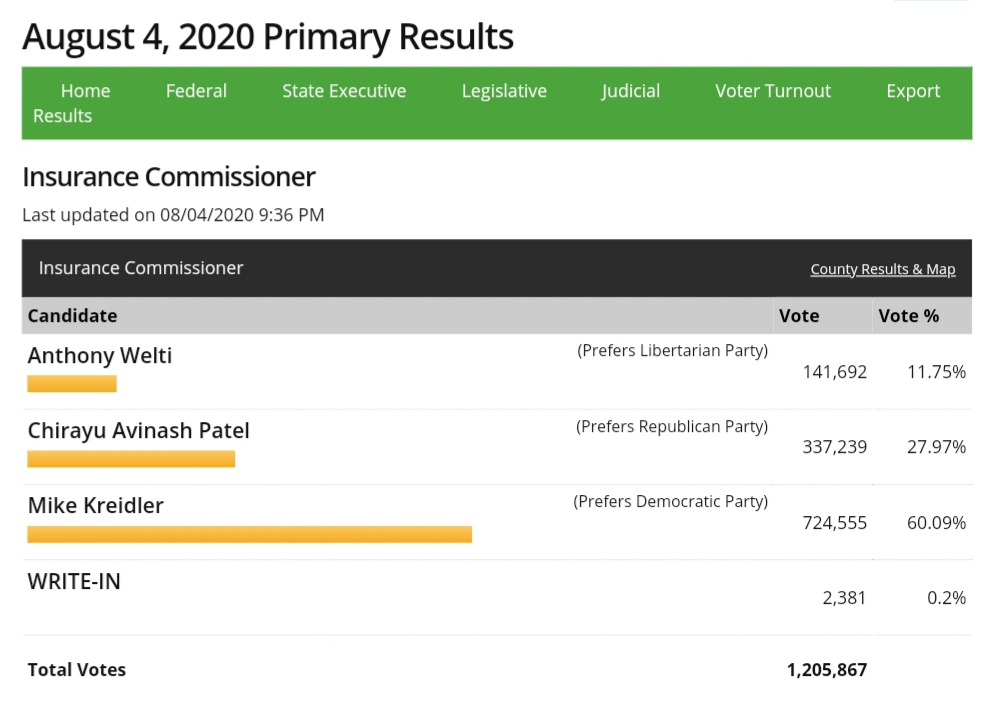Switch to Legislative results
This screenshot has width=995, height=722.
504,91
